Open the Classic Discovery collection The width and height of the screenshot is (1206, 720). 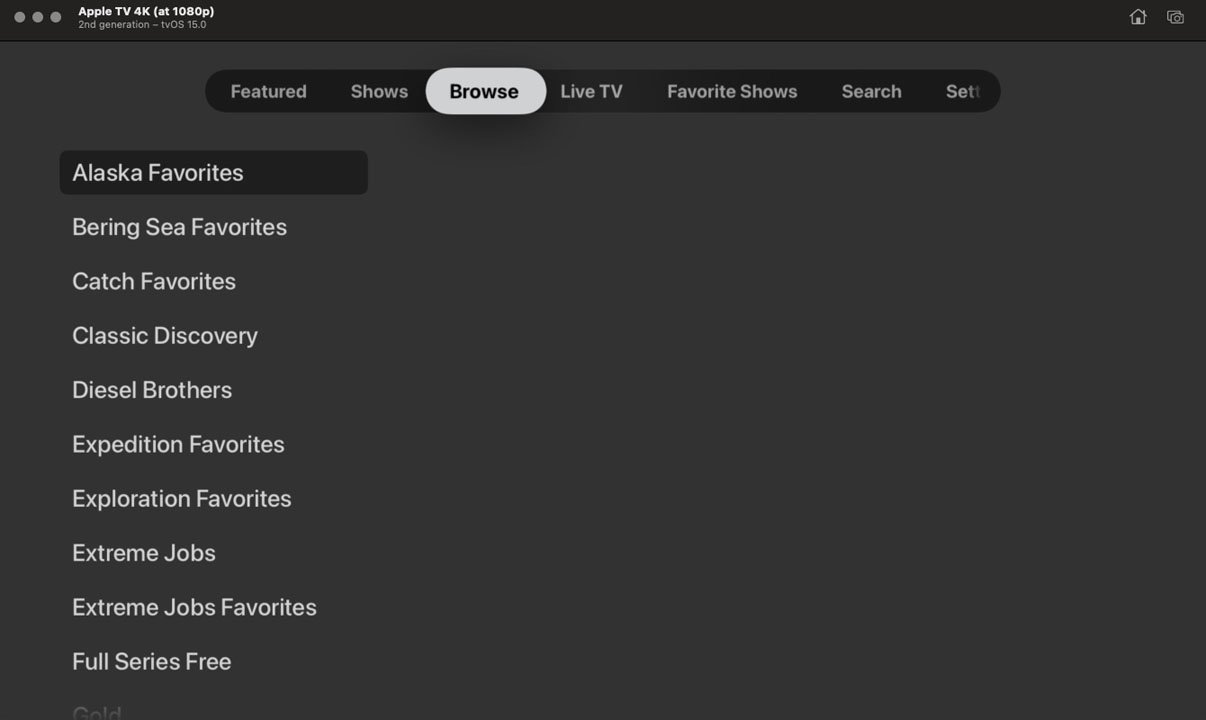click(x=165, y=335)
